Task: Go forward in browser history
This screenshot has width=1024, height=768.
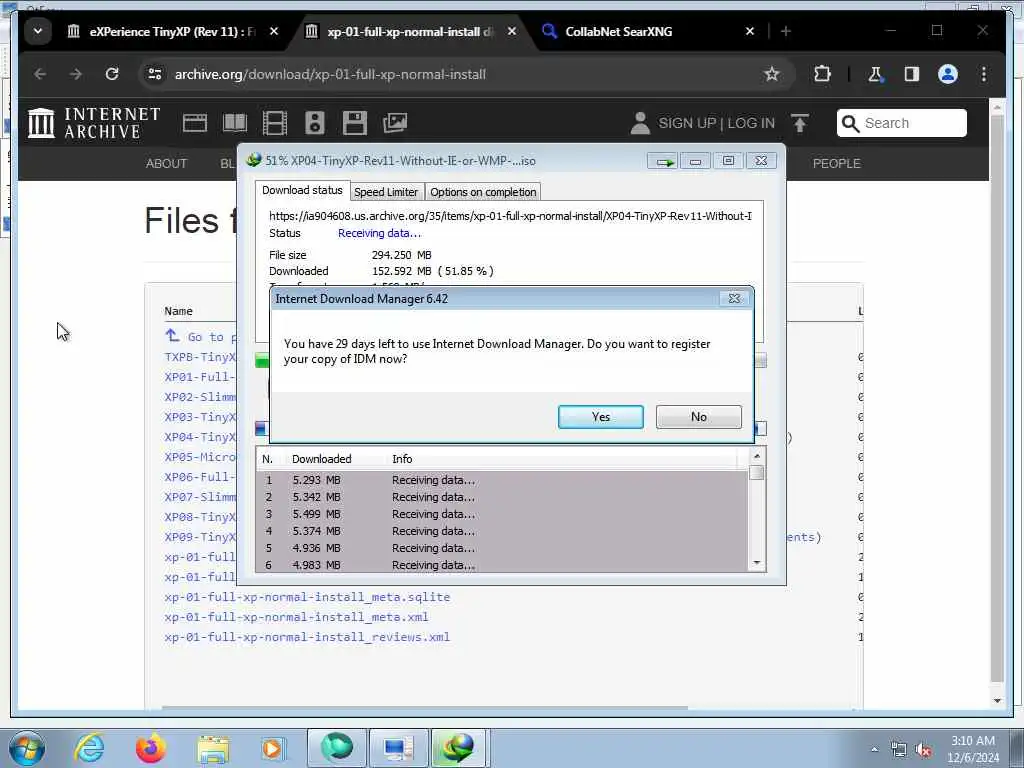Action: pyautogui.click(x=76, y=74)
